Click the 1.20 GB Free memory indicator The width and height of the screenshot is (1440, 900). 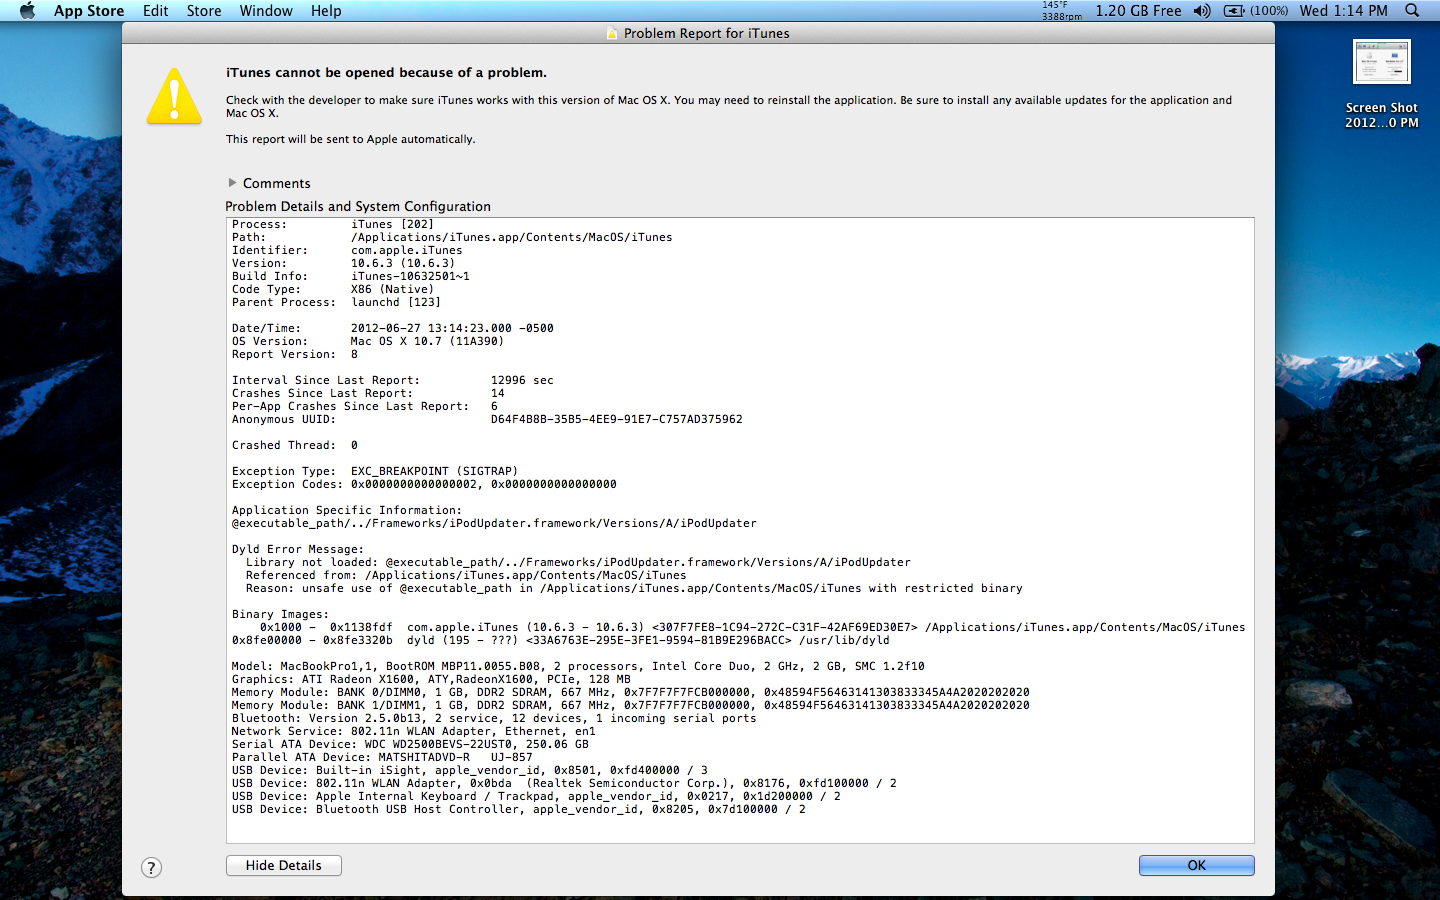point(1138,11)
